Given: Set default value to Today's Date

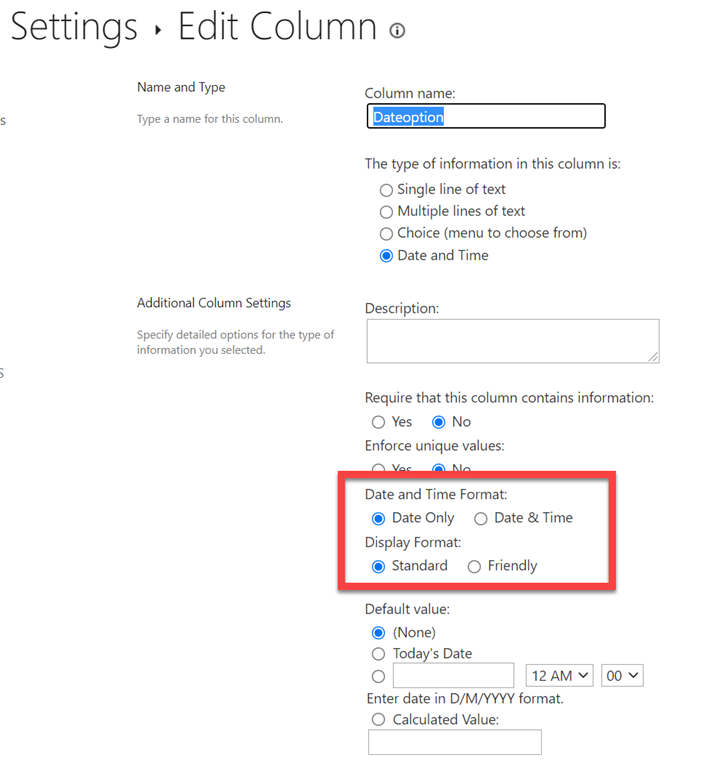Looking at the screenshot, I should [378, 654].
